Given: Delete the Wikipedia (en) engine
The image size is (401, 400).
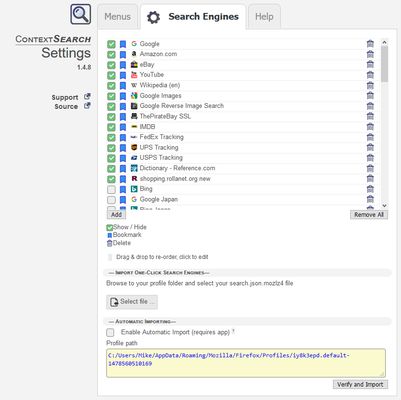Looking at the screenshot, I should point(370,85).
